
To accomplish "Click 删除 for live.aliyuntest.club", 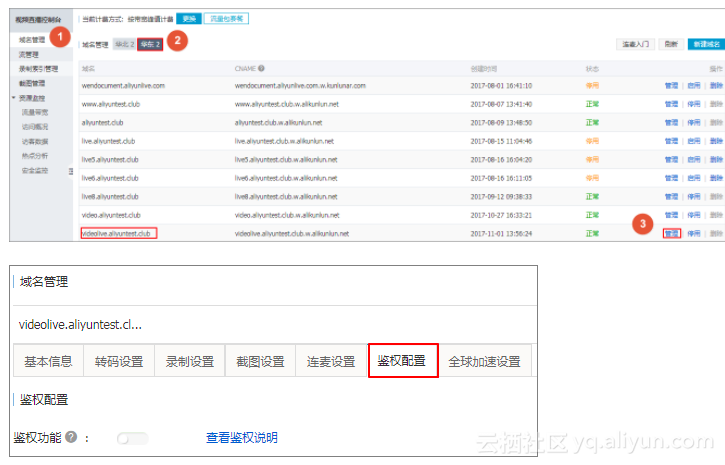I will [716, 141].
